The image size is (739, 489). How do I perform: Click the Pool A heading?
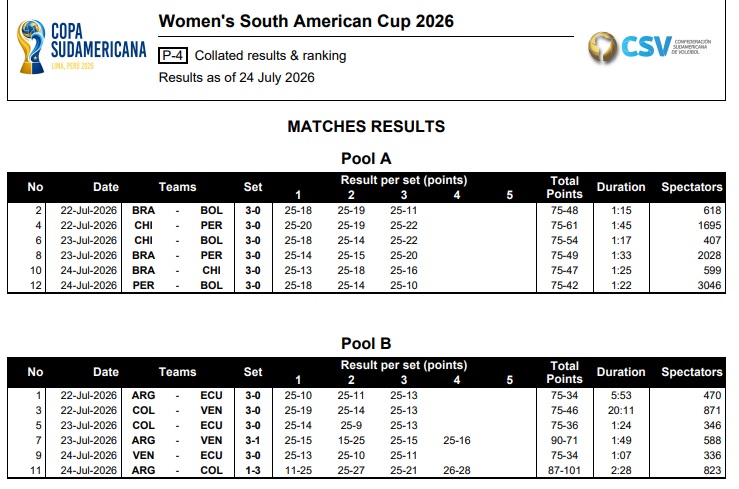tap(366, 158)
